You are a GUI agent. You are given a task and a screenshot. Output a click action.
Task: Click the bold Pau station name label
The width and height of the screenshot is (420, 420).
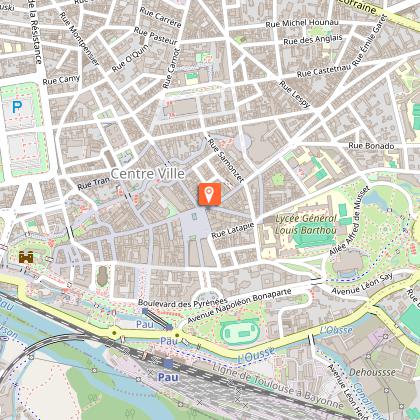click(x=168, y=377)
